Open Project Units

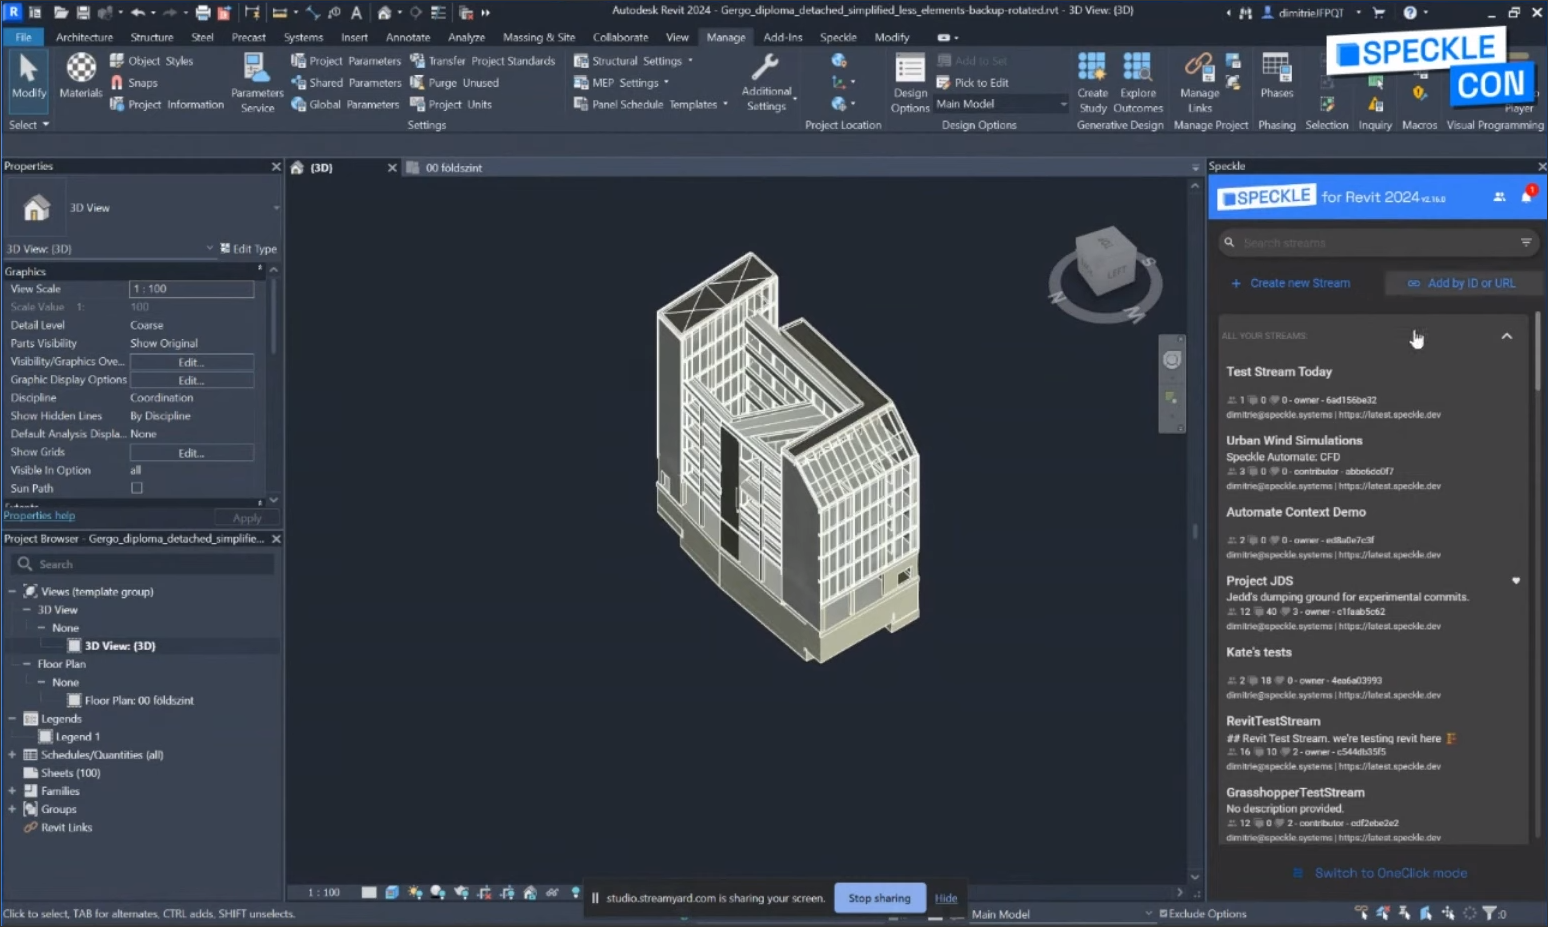[x=451, y=104]
